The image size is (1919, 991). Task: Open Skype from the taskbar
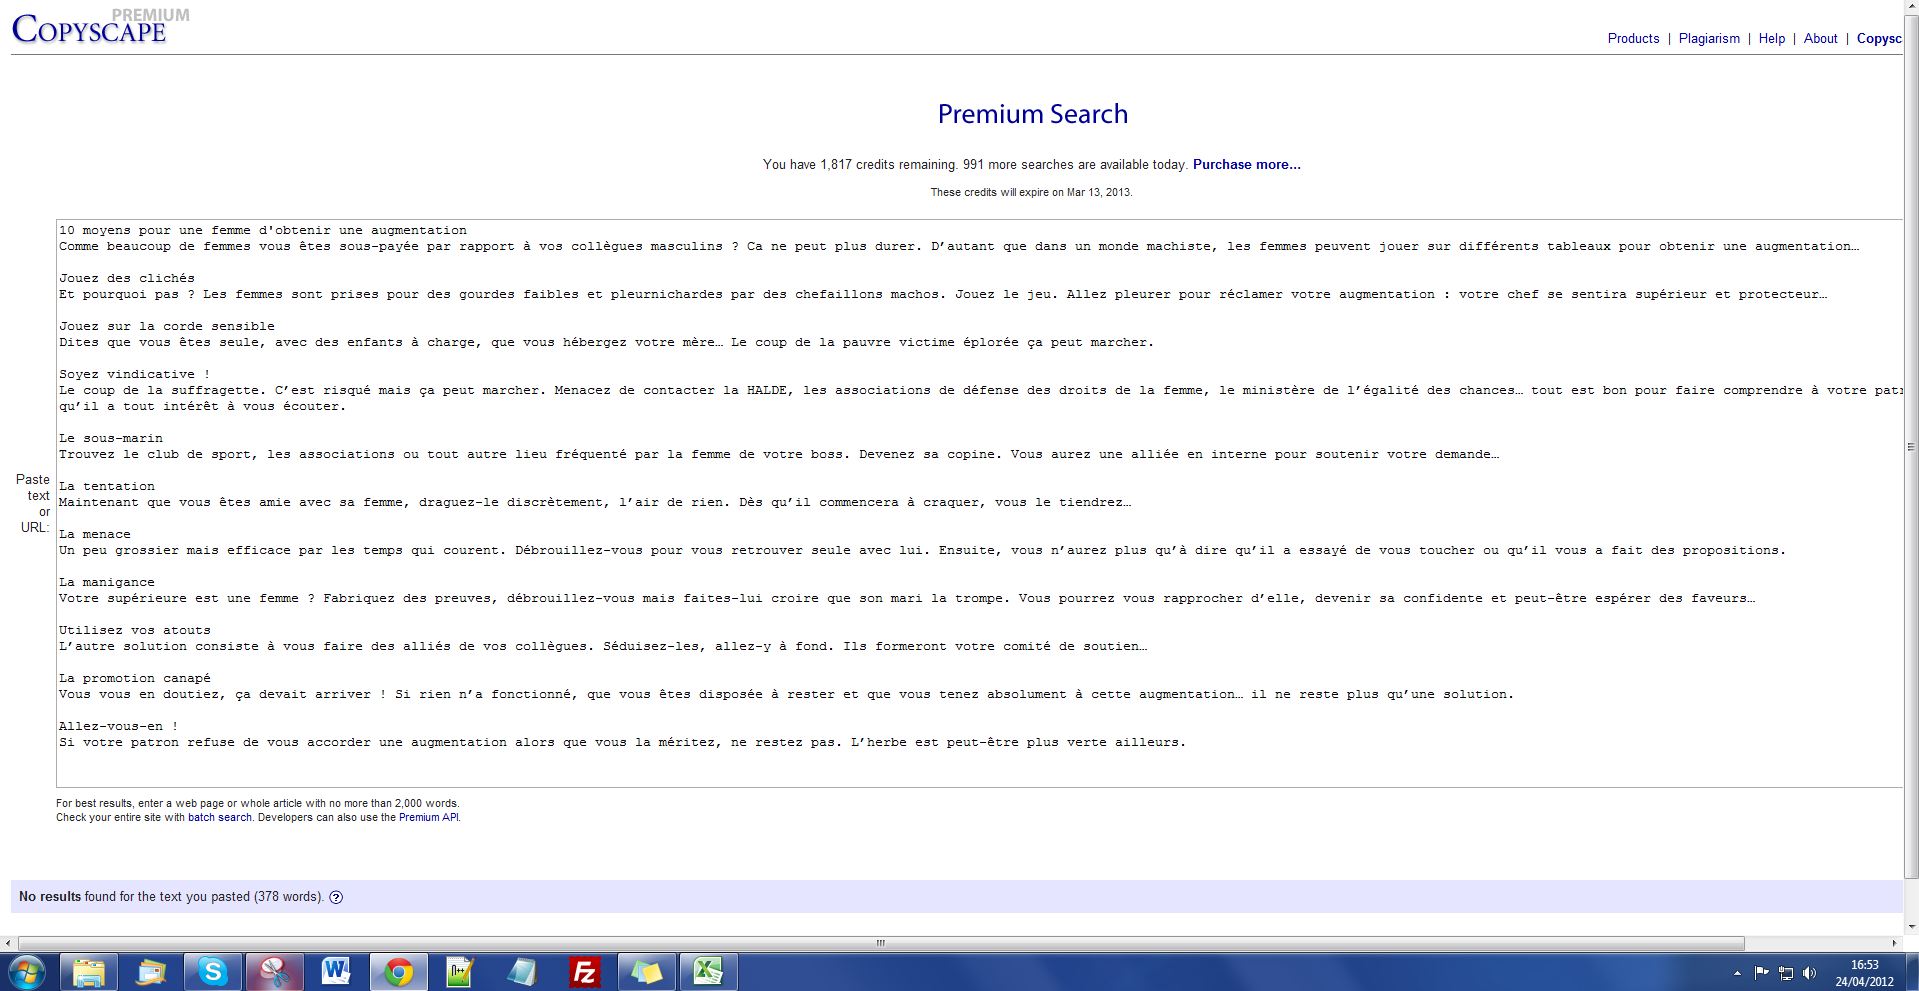(212, 971)
